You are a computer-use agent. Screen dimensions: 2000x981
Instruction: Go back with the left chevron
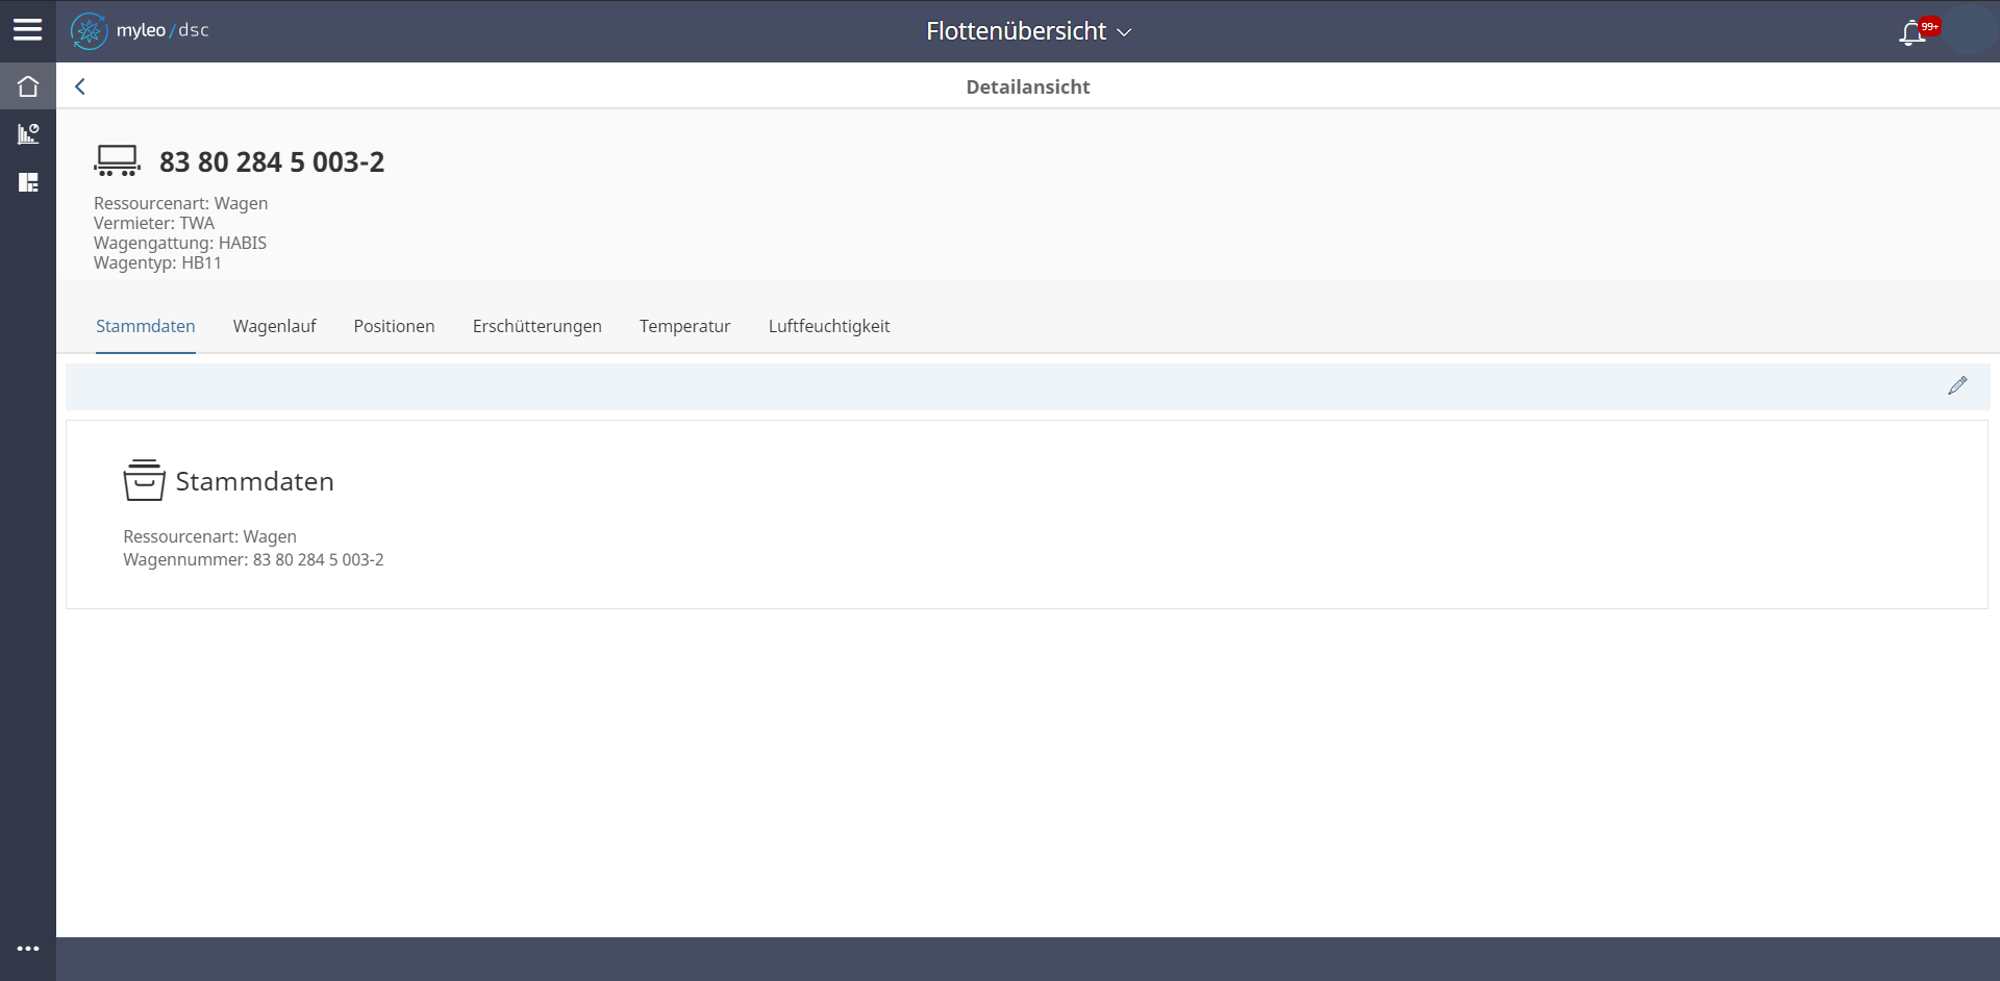pos(80,87)
